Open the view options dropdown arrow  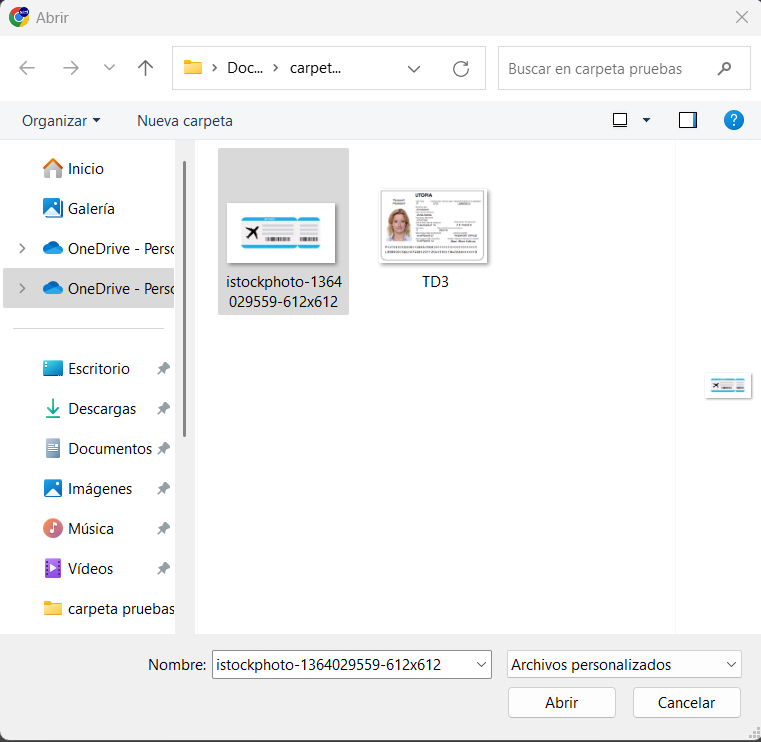[646, 120]
